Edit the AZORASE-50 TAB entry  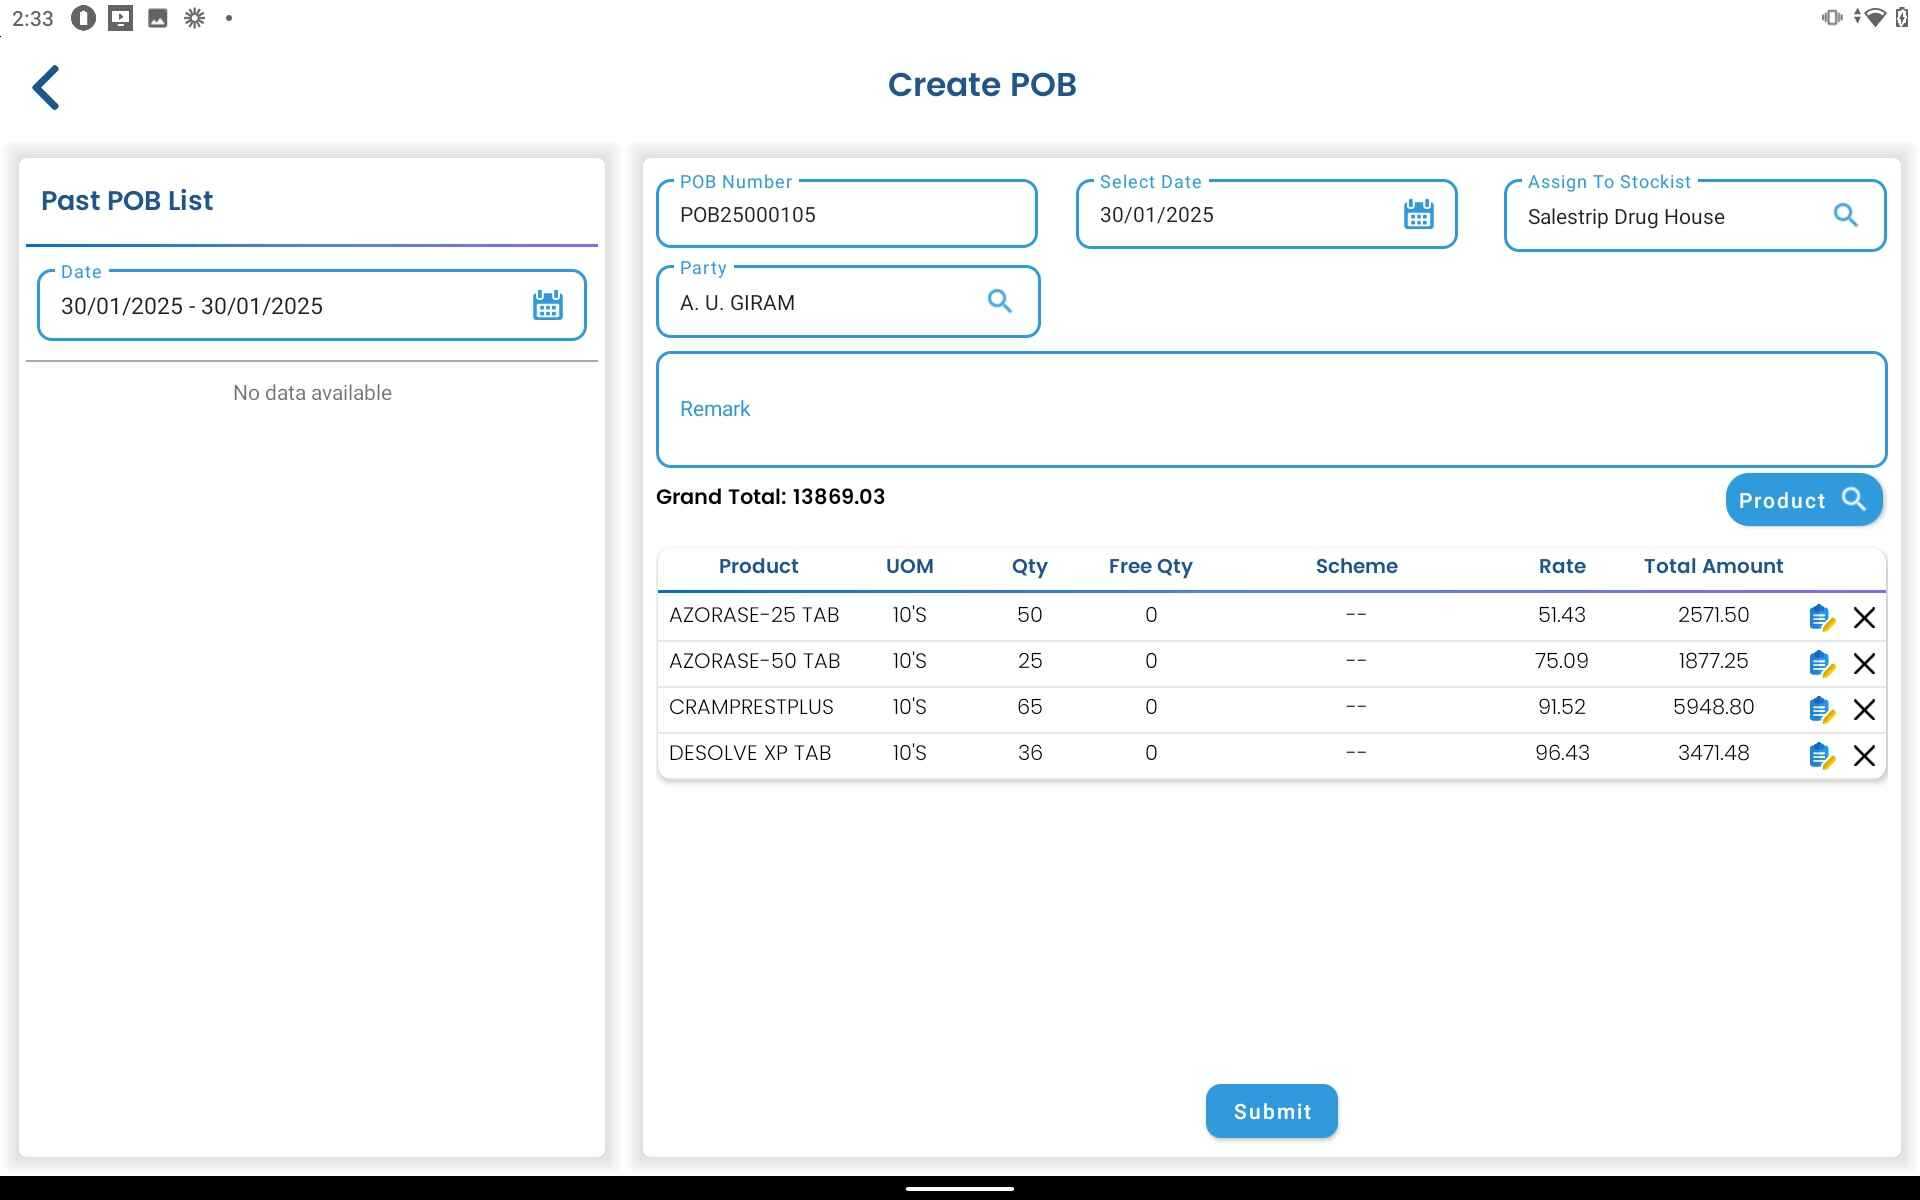pyautogui.click(x=1821, y=664)
